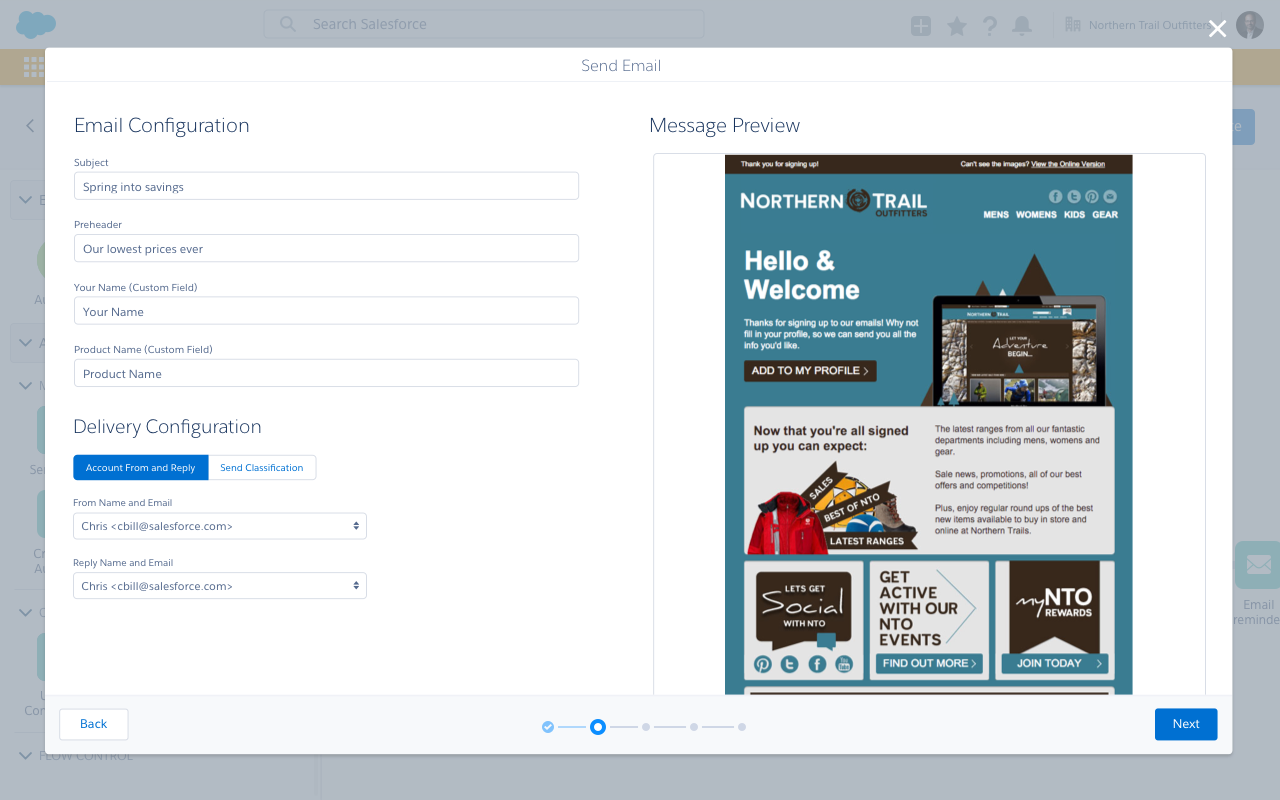Open the notifications bell
The width and height of the screenshot is (1280, 800).
[1022, 26]
